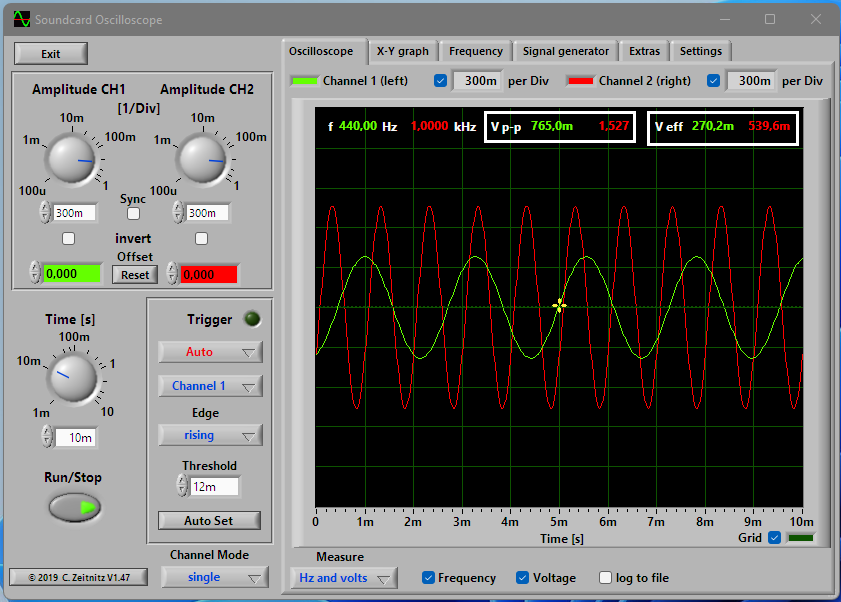Click the CH1 amplitude value stepper arrows
841x602 pixels.
(45, 213)
